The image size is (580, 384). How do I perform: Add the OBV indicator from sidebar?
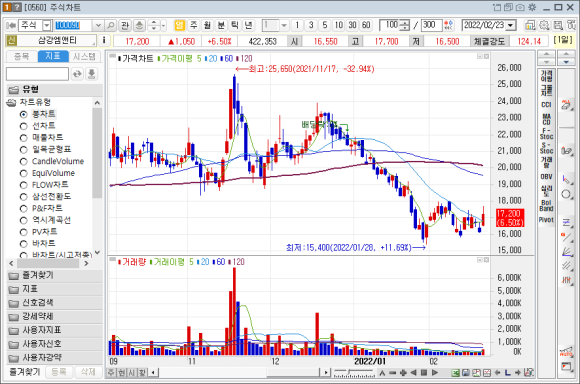click(x=546, y=176)
